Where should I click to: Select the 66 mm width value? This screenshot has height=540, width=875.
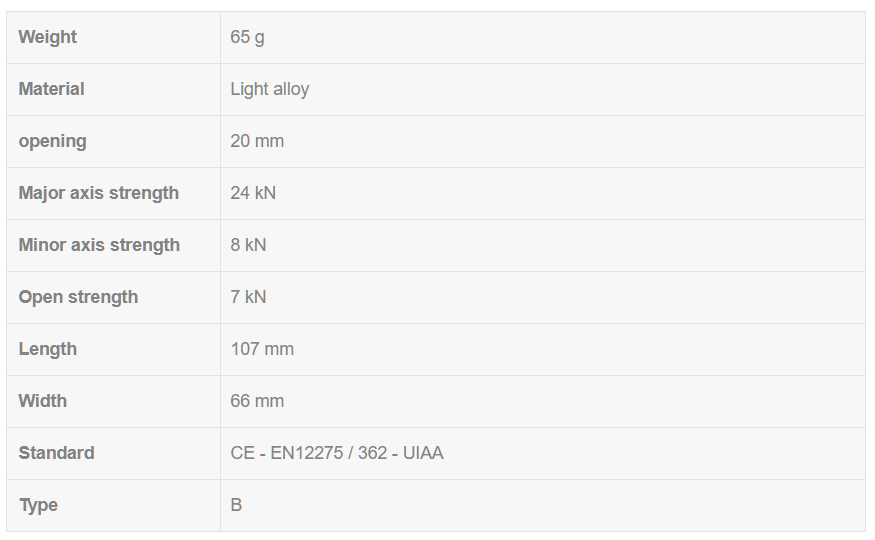click(x=257, y=401)
